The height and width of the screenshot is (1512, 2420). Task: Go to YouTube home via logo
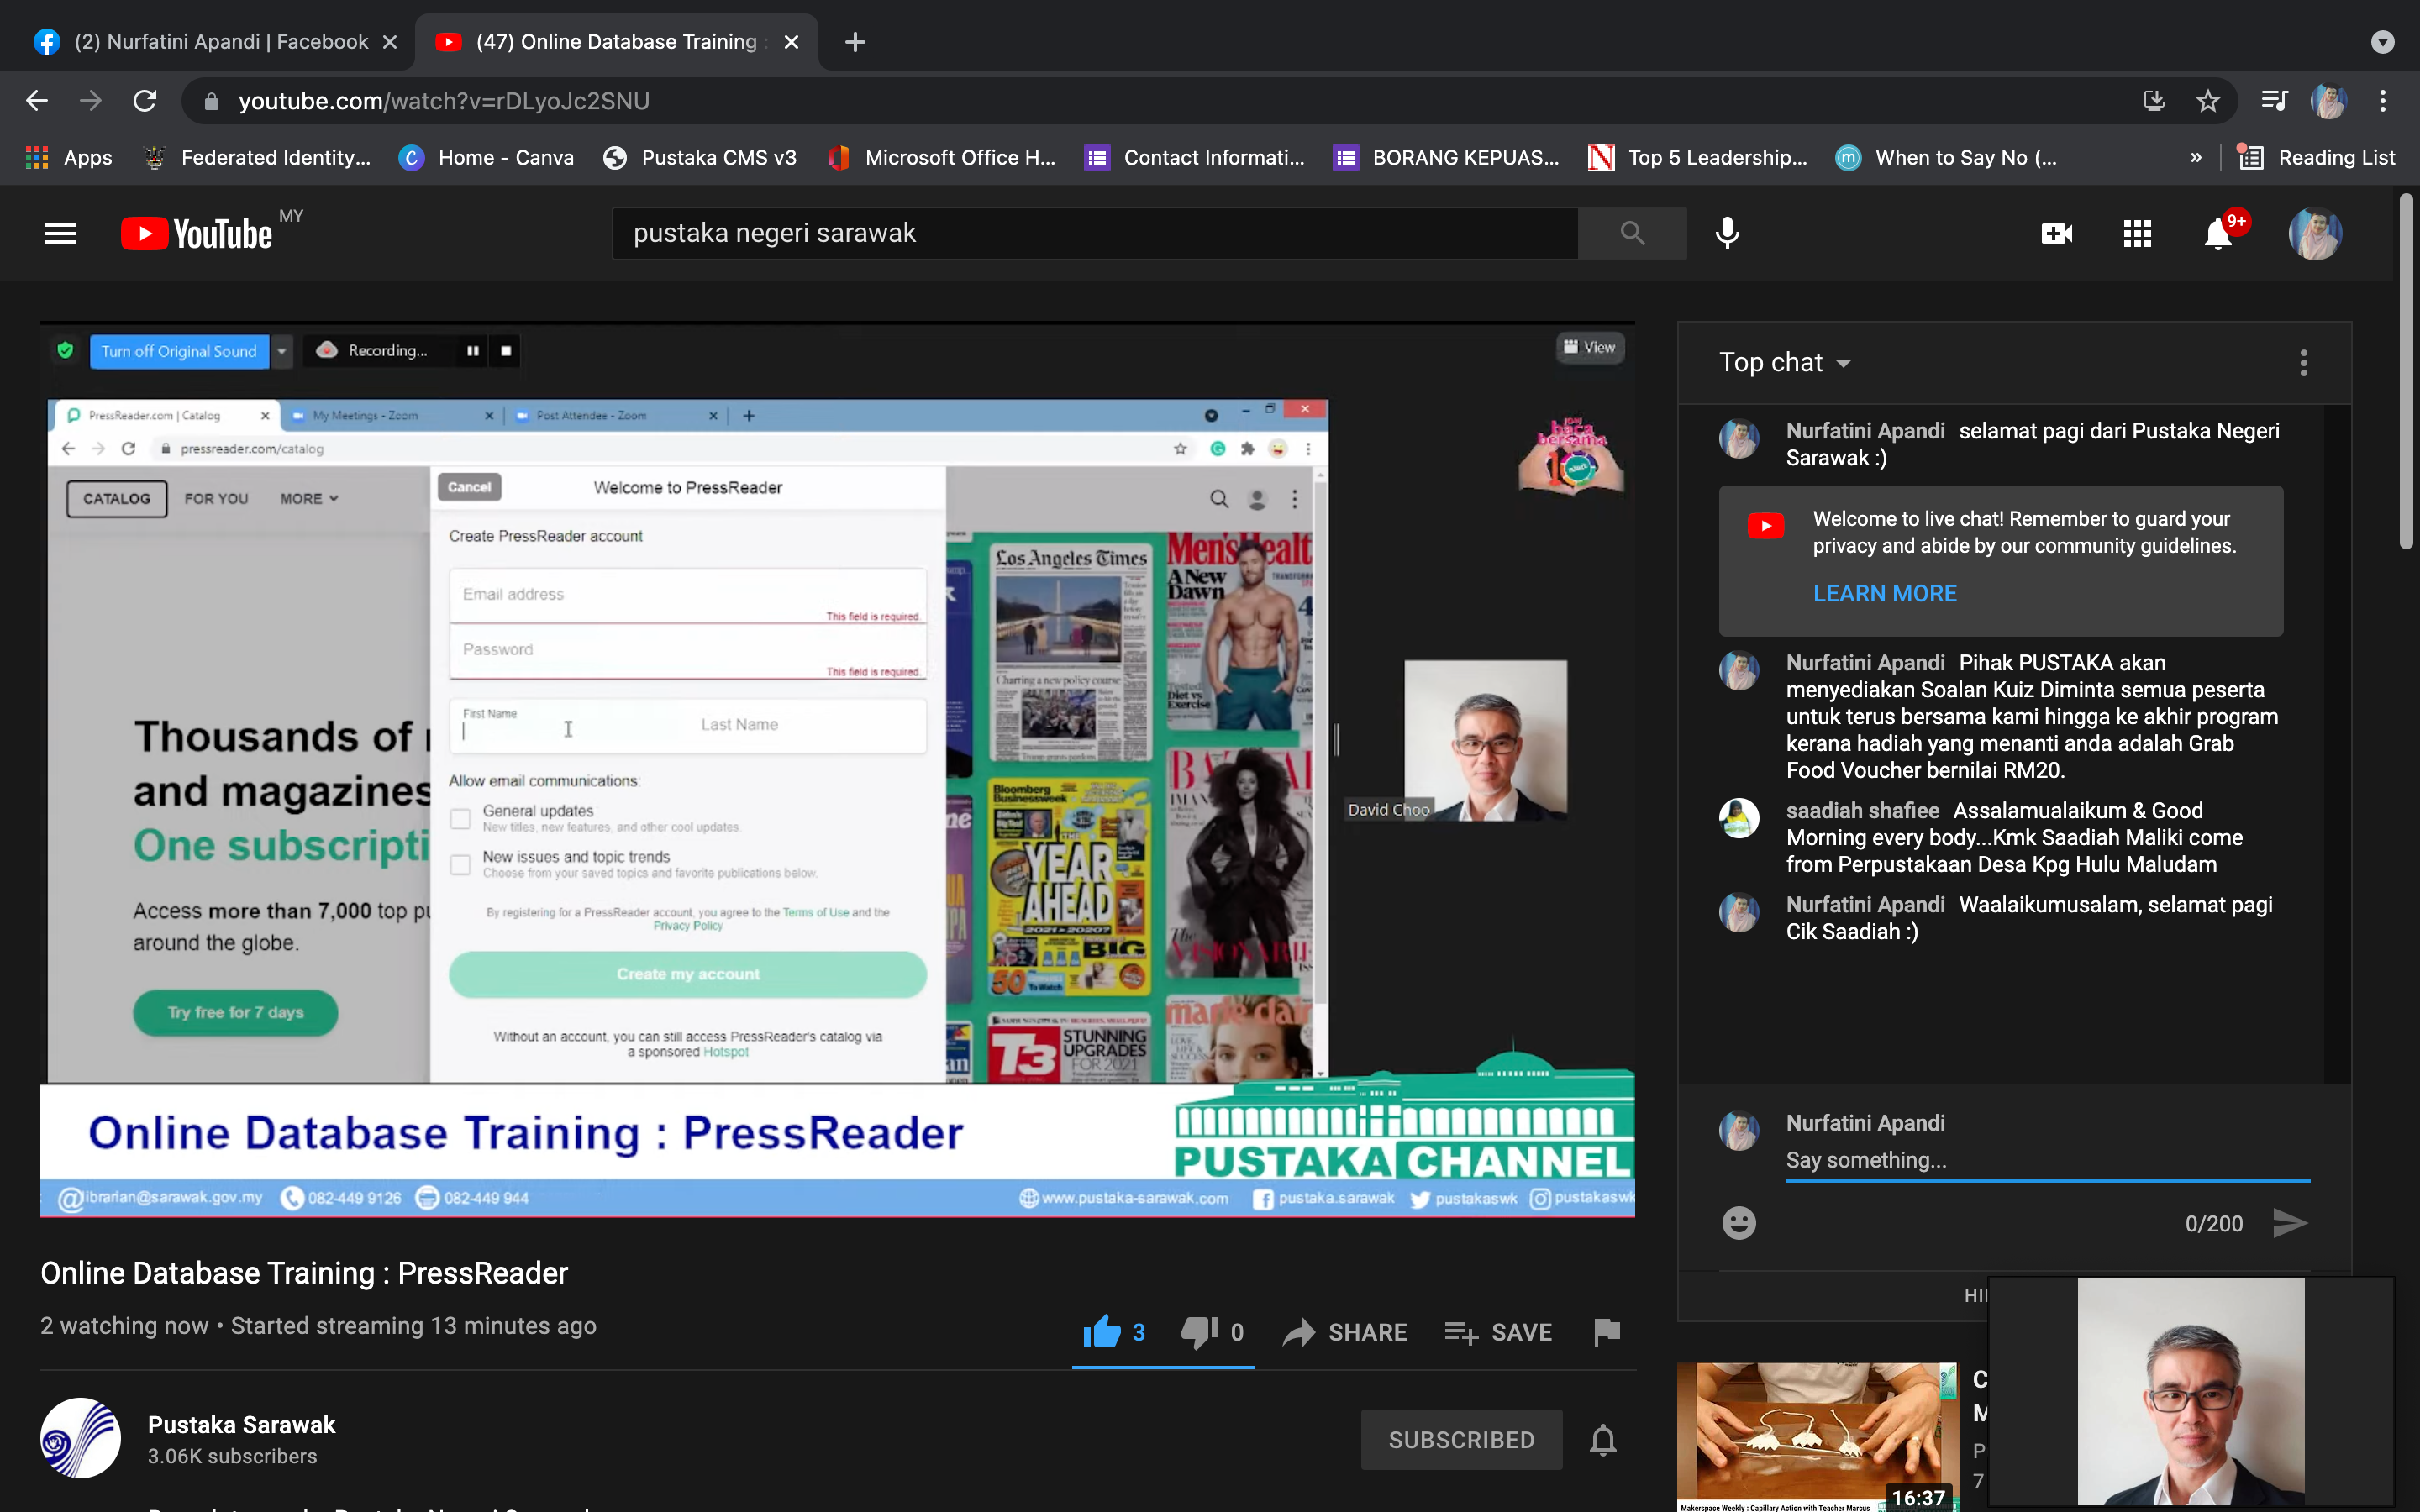click(x=197, y=233)
